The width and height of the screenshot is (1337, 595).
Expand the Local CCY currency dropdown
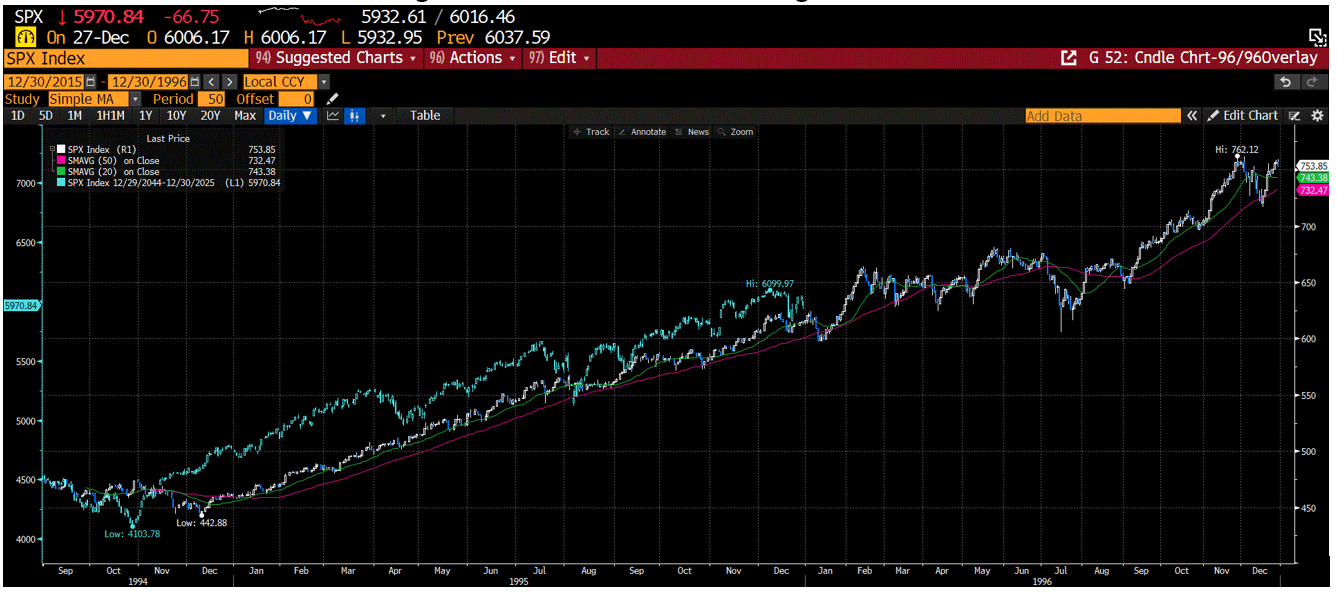coord(322,81)
